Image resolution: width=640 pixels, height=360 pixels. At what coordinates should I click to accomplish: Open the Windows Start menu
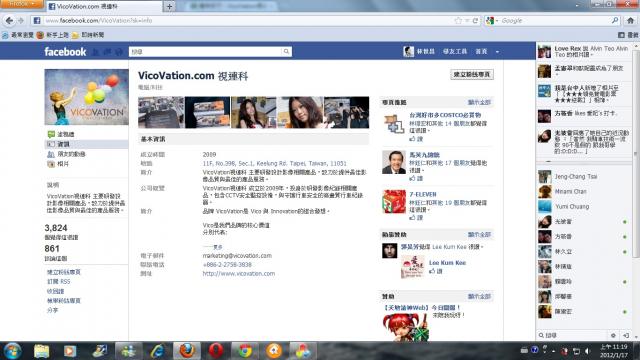[13, 351]
